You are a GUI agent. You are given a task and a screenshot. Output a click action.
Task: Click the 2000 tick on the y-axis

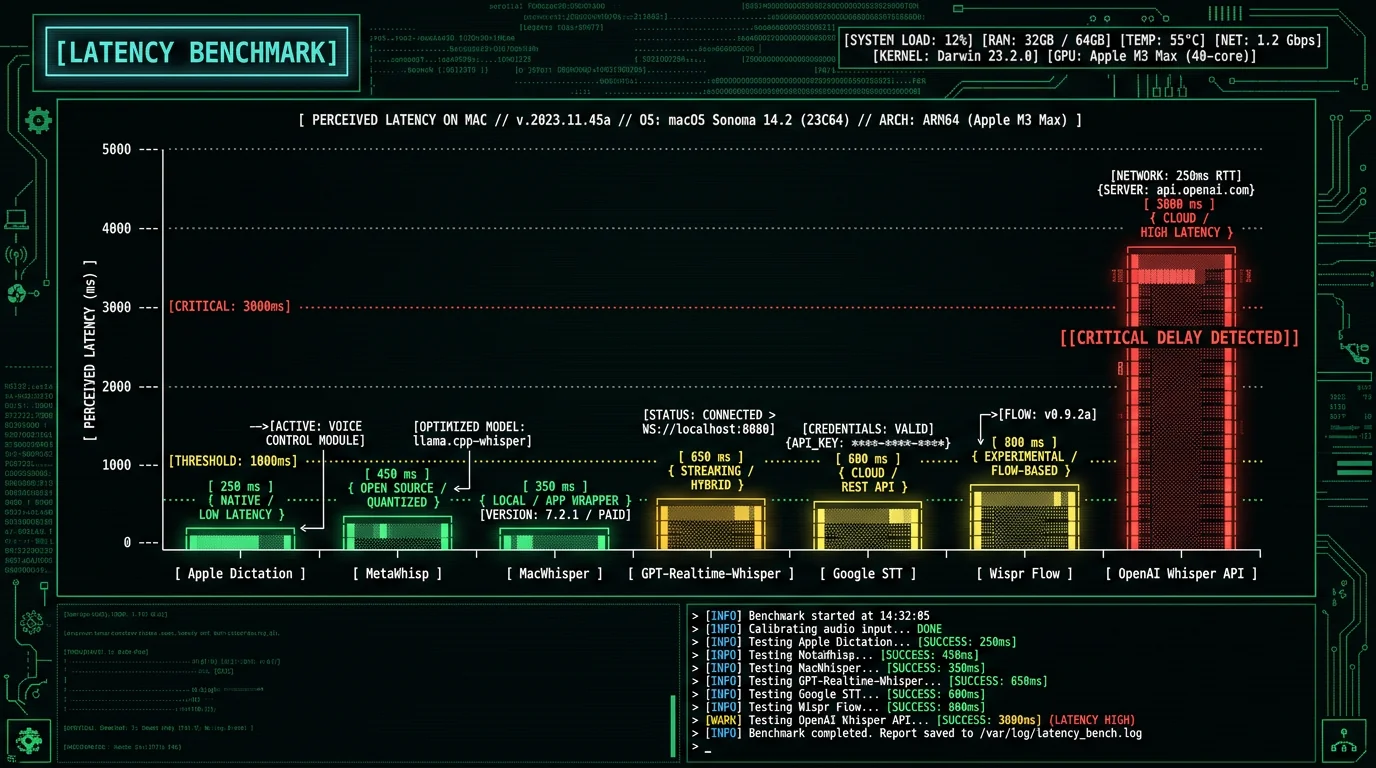116,386
